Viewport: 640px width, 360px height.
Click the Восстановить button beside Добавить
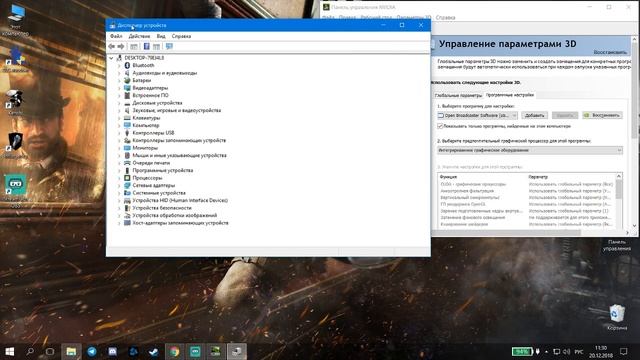point(602,116)
